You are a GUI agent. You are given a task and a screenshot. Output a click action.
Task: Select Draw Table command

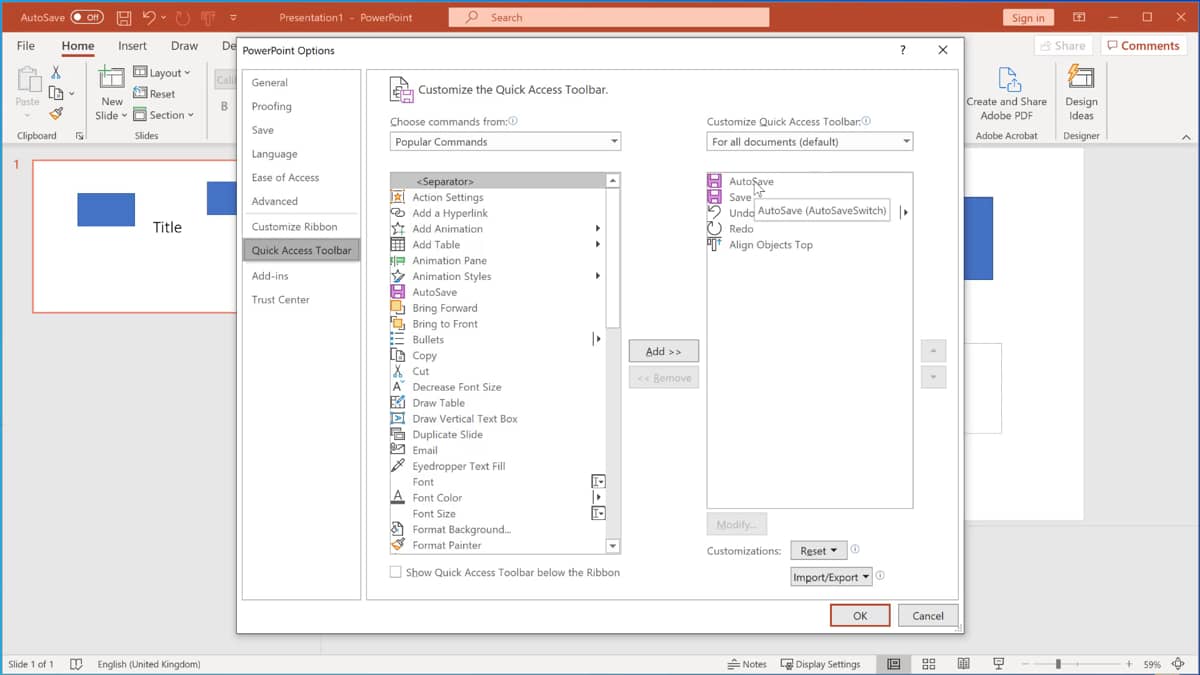click(497, 403)
